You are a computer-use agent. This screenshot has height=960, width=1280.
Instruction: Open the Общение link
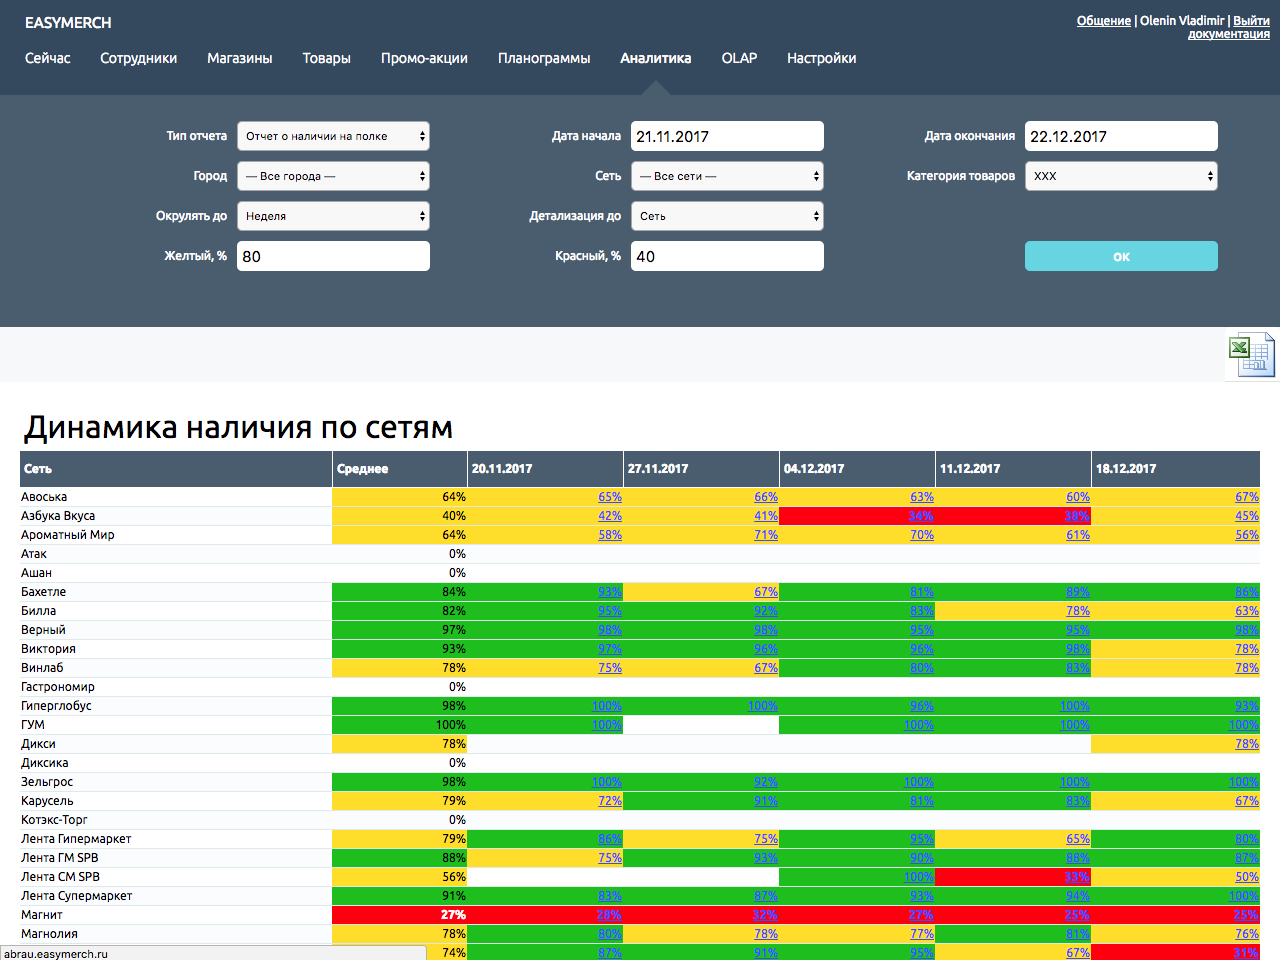1103,20
